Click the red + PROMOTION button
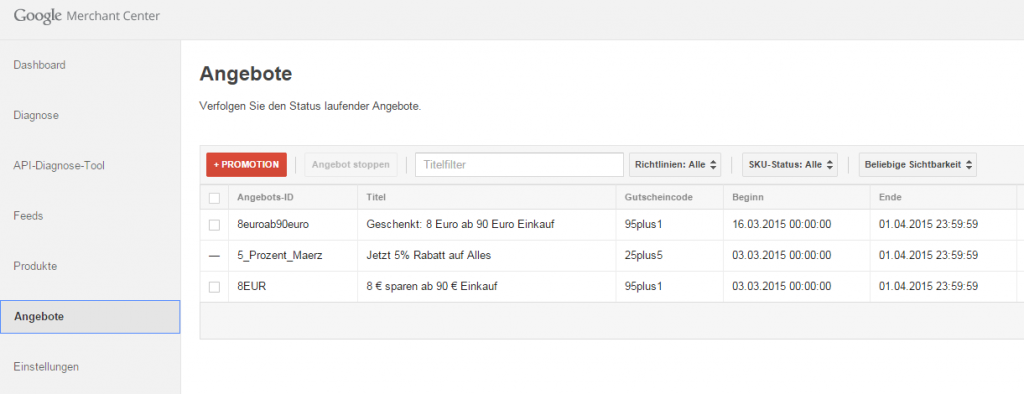1024x394 pixels. [247, 165]
